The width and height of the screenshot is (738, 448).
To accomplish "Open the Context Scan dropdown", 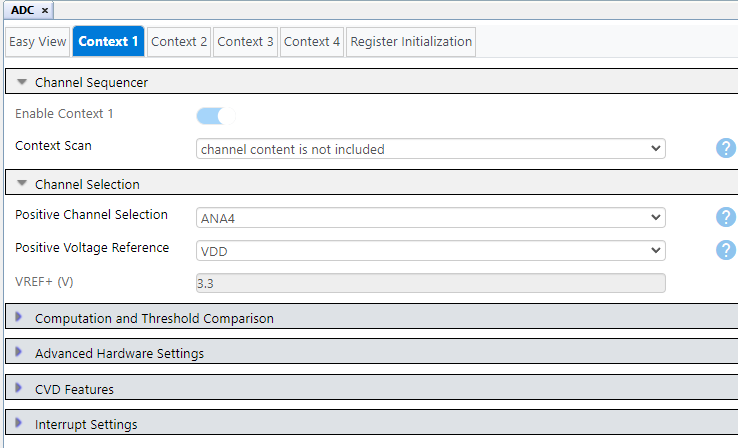I will click(430, 149).
